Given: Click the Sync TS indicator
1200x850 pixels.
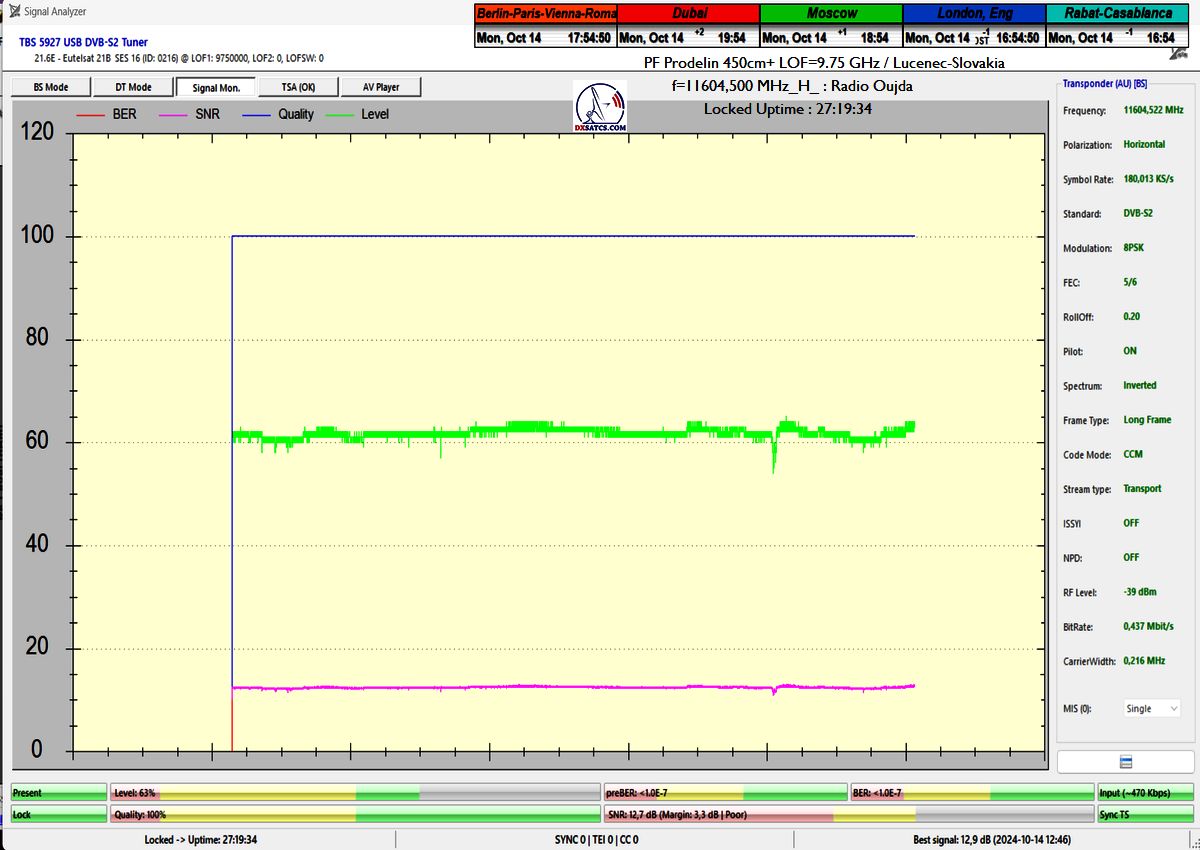Looking at the screenshot, I should click(1143, 814).
